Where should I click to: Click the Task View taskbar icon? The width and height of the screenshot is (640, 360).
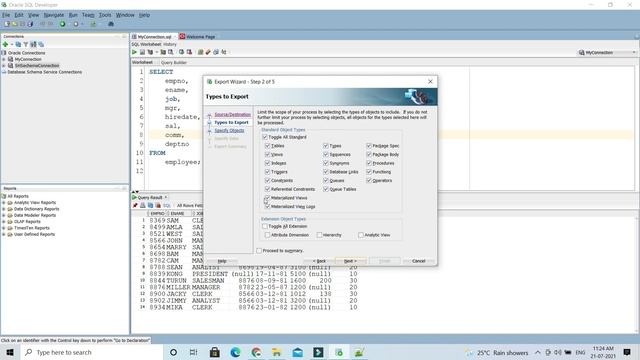tap(193, 352)
